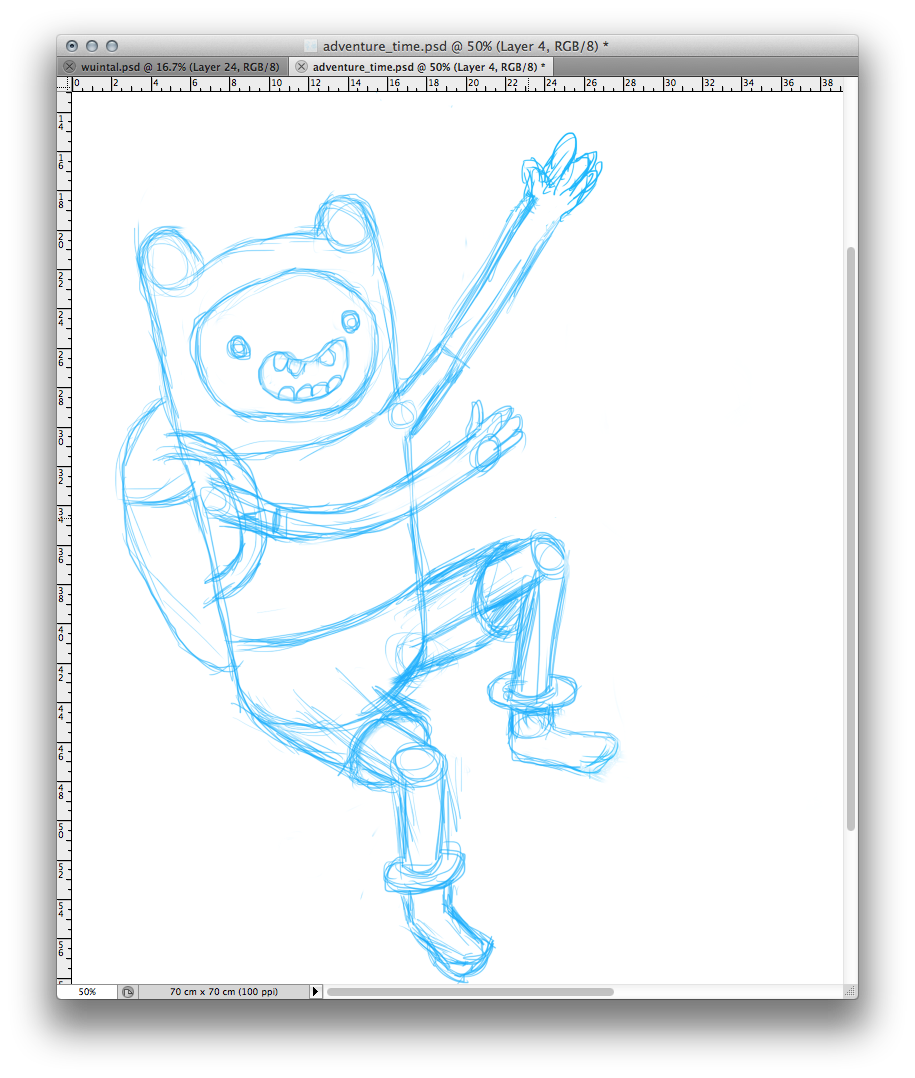Click the 50% zoom level field

click(x=88, y=991)
